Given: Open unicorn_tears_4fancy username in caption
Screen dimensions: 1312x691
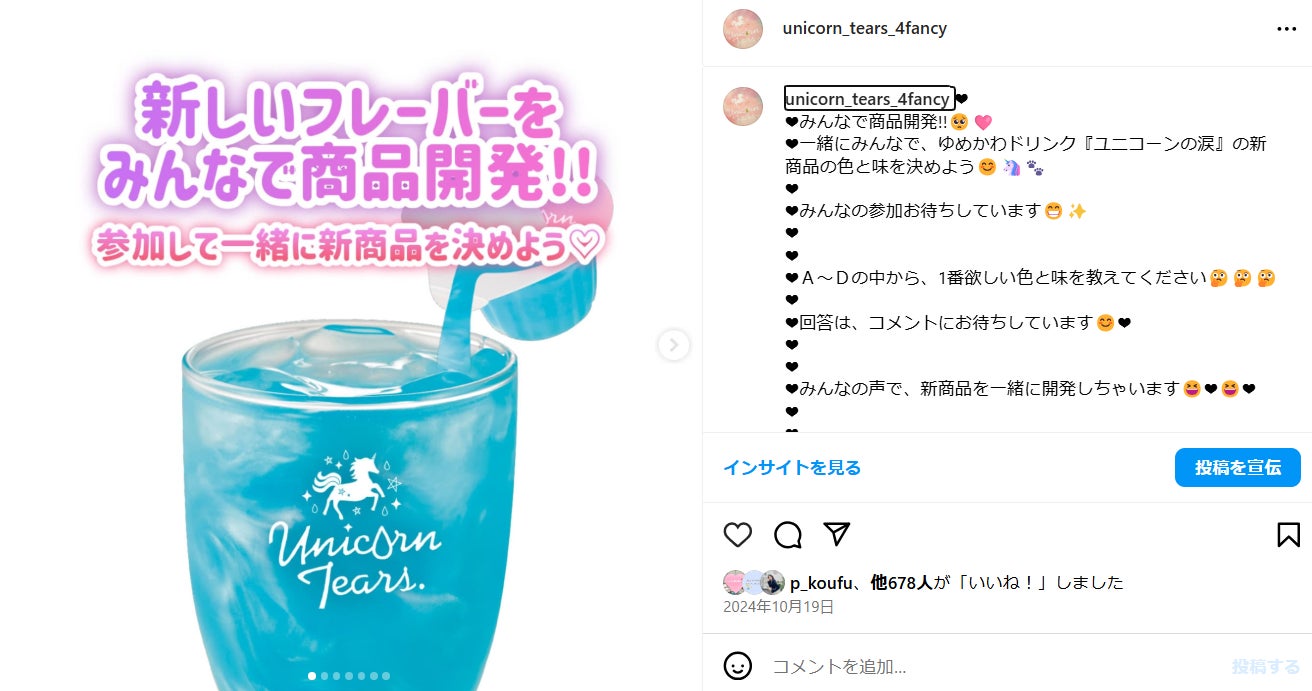Looking at the screenshot, I should [868, 99].
